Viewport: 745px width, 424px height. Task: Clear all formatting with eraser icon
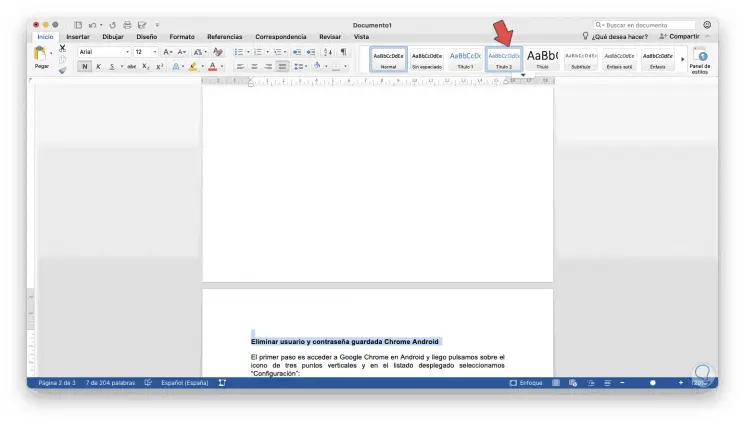pyautogui.click(x=218, y=52)
